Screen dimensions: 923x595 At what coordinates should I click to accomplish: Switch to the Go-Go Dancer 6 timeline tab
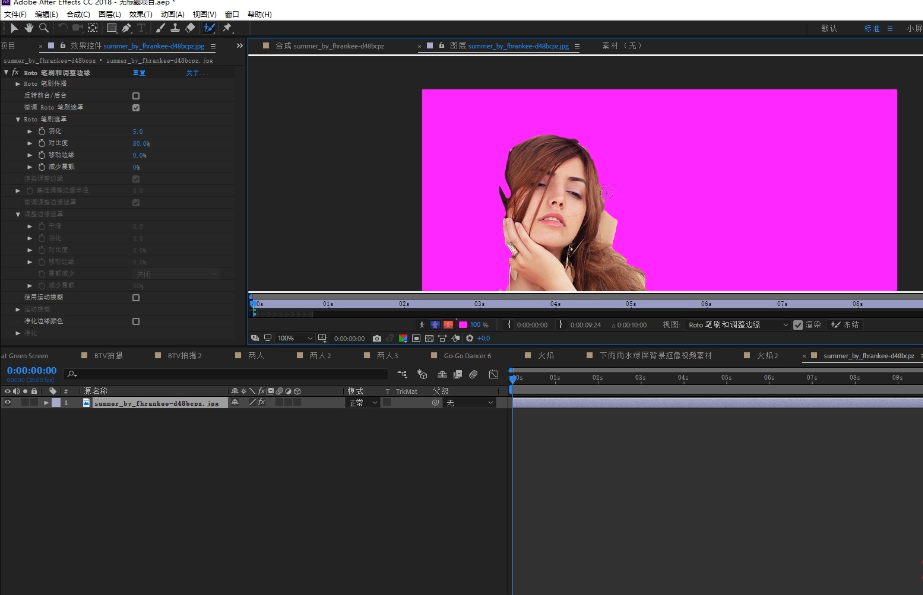pyautogui.click(x=467, y=355)
